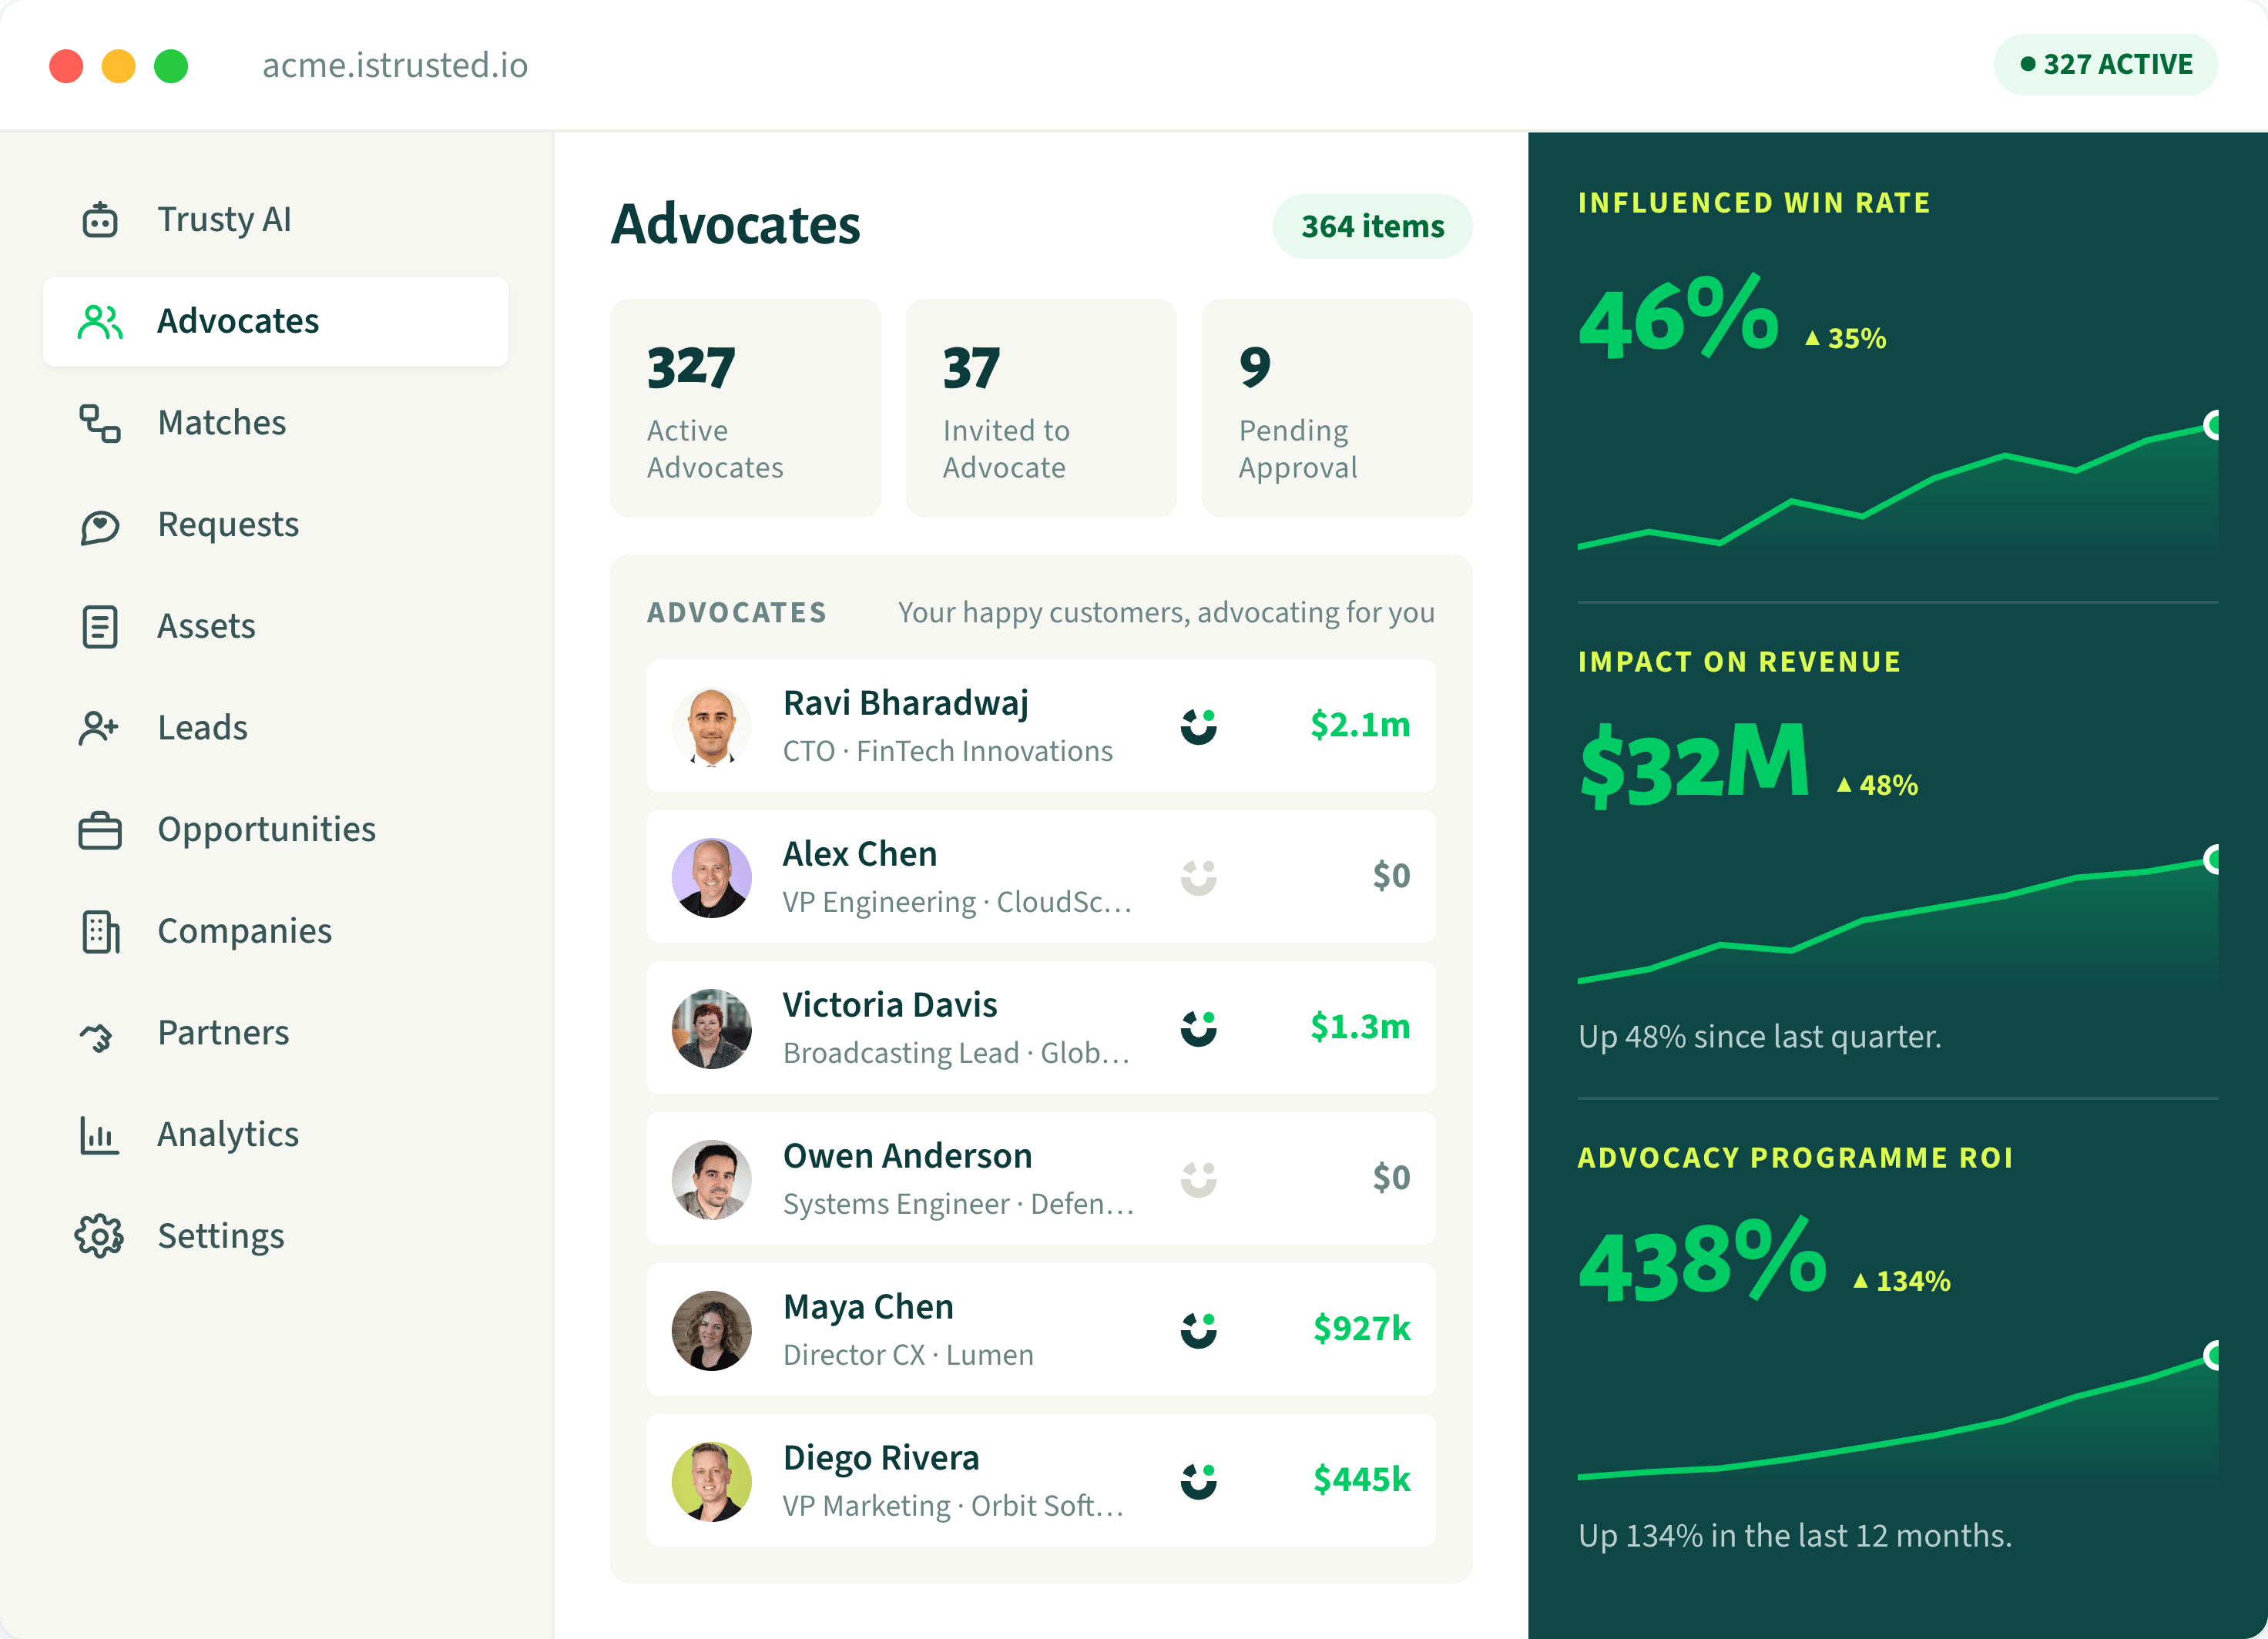Open Alex Chen's name link
Viewport: 2268px width, 1639px height.
coord(860,854)
